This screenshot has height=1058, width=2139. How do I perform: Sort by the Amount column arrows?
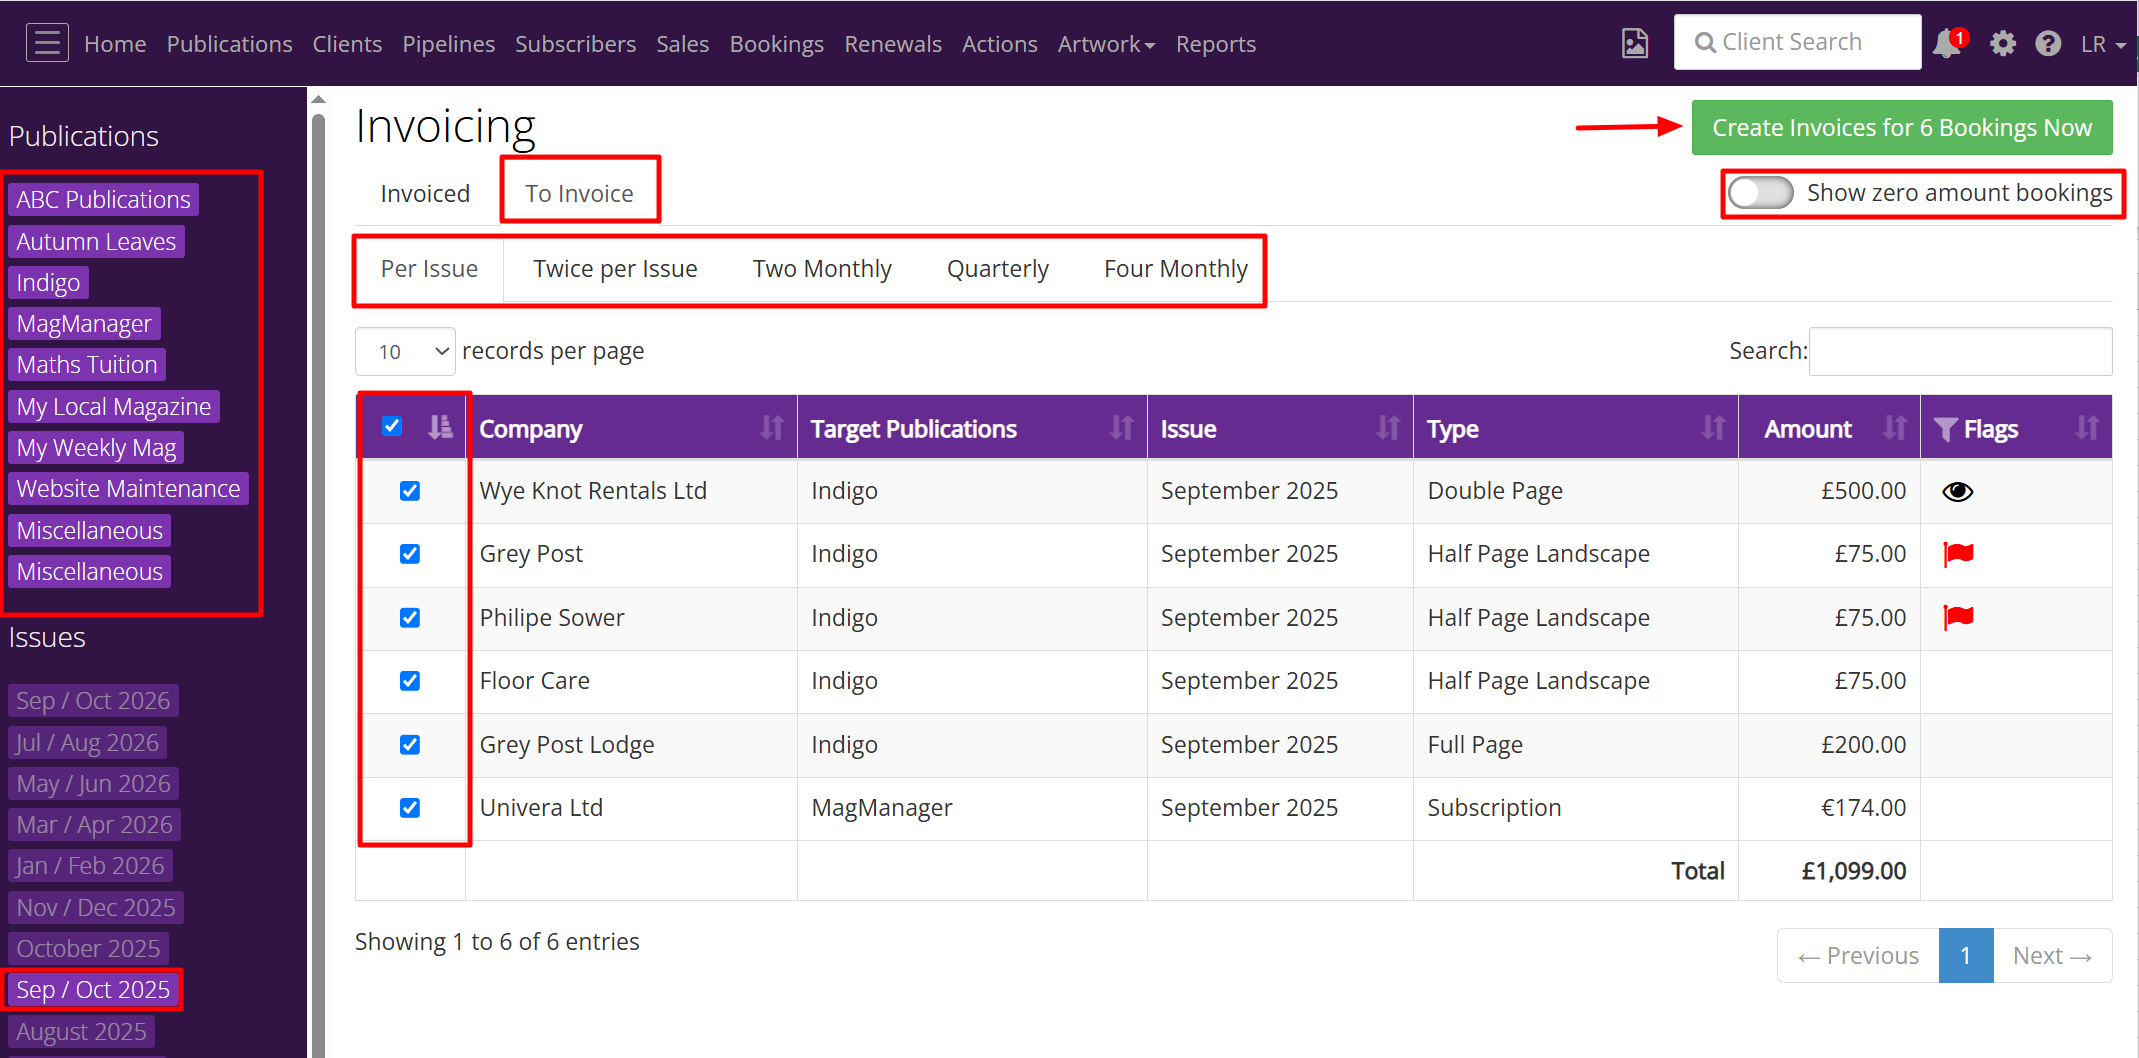coord(1895,428)
